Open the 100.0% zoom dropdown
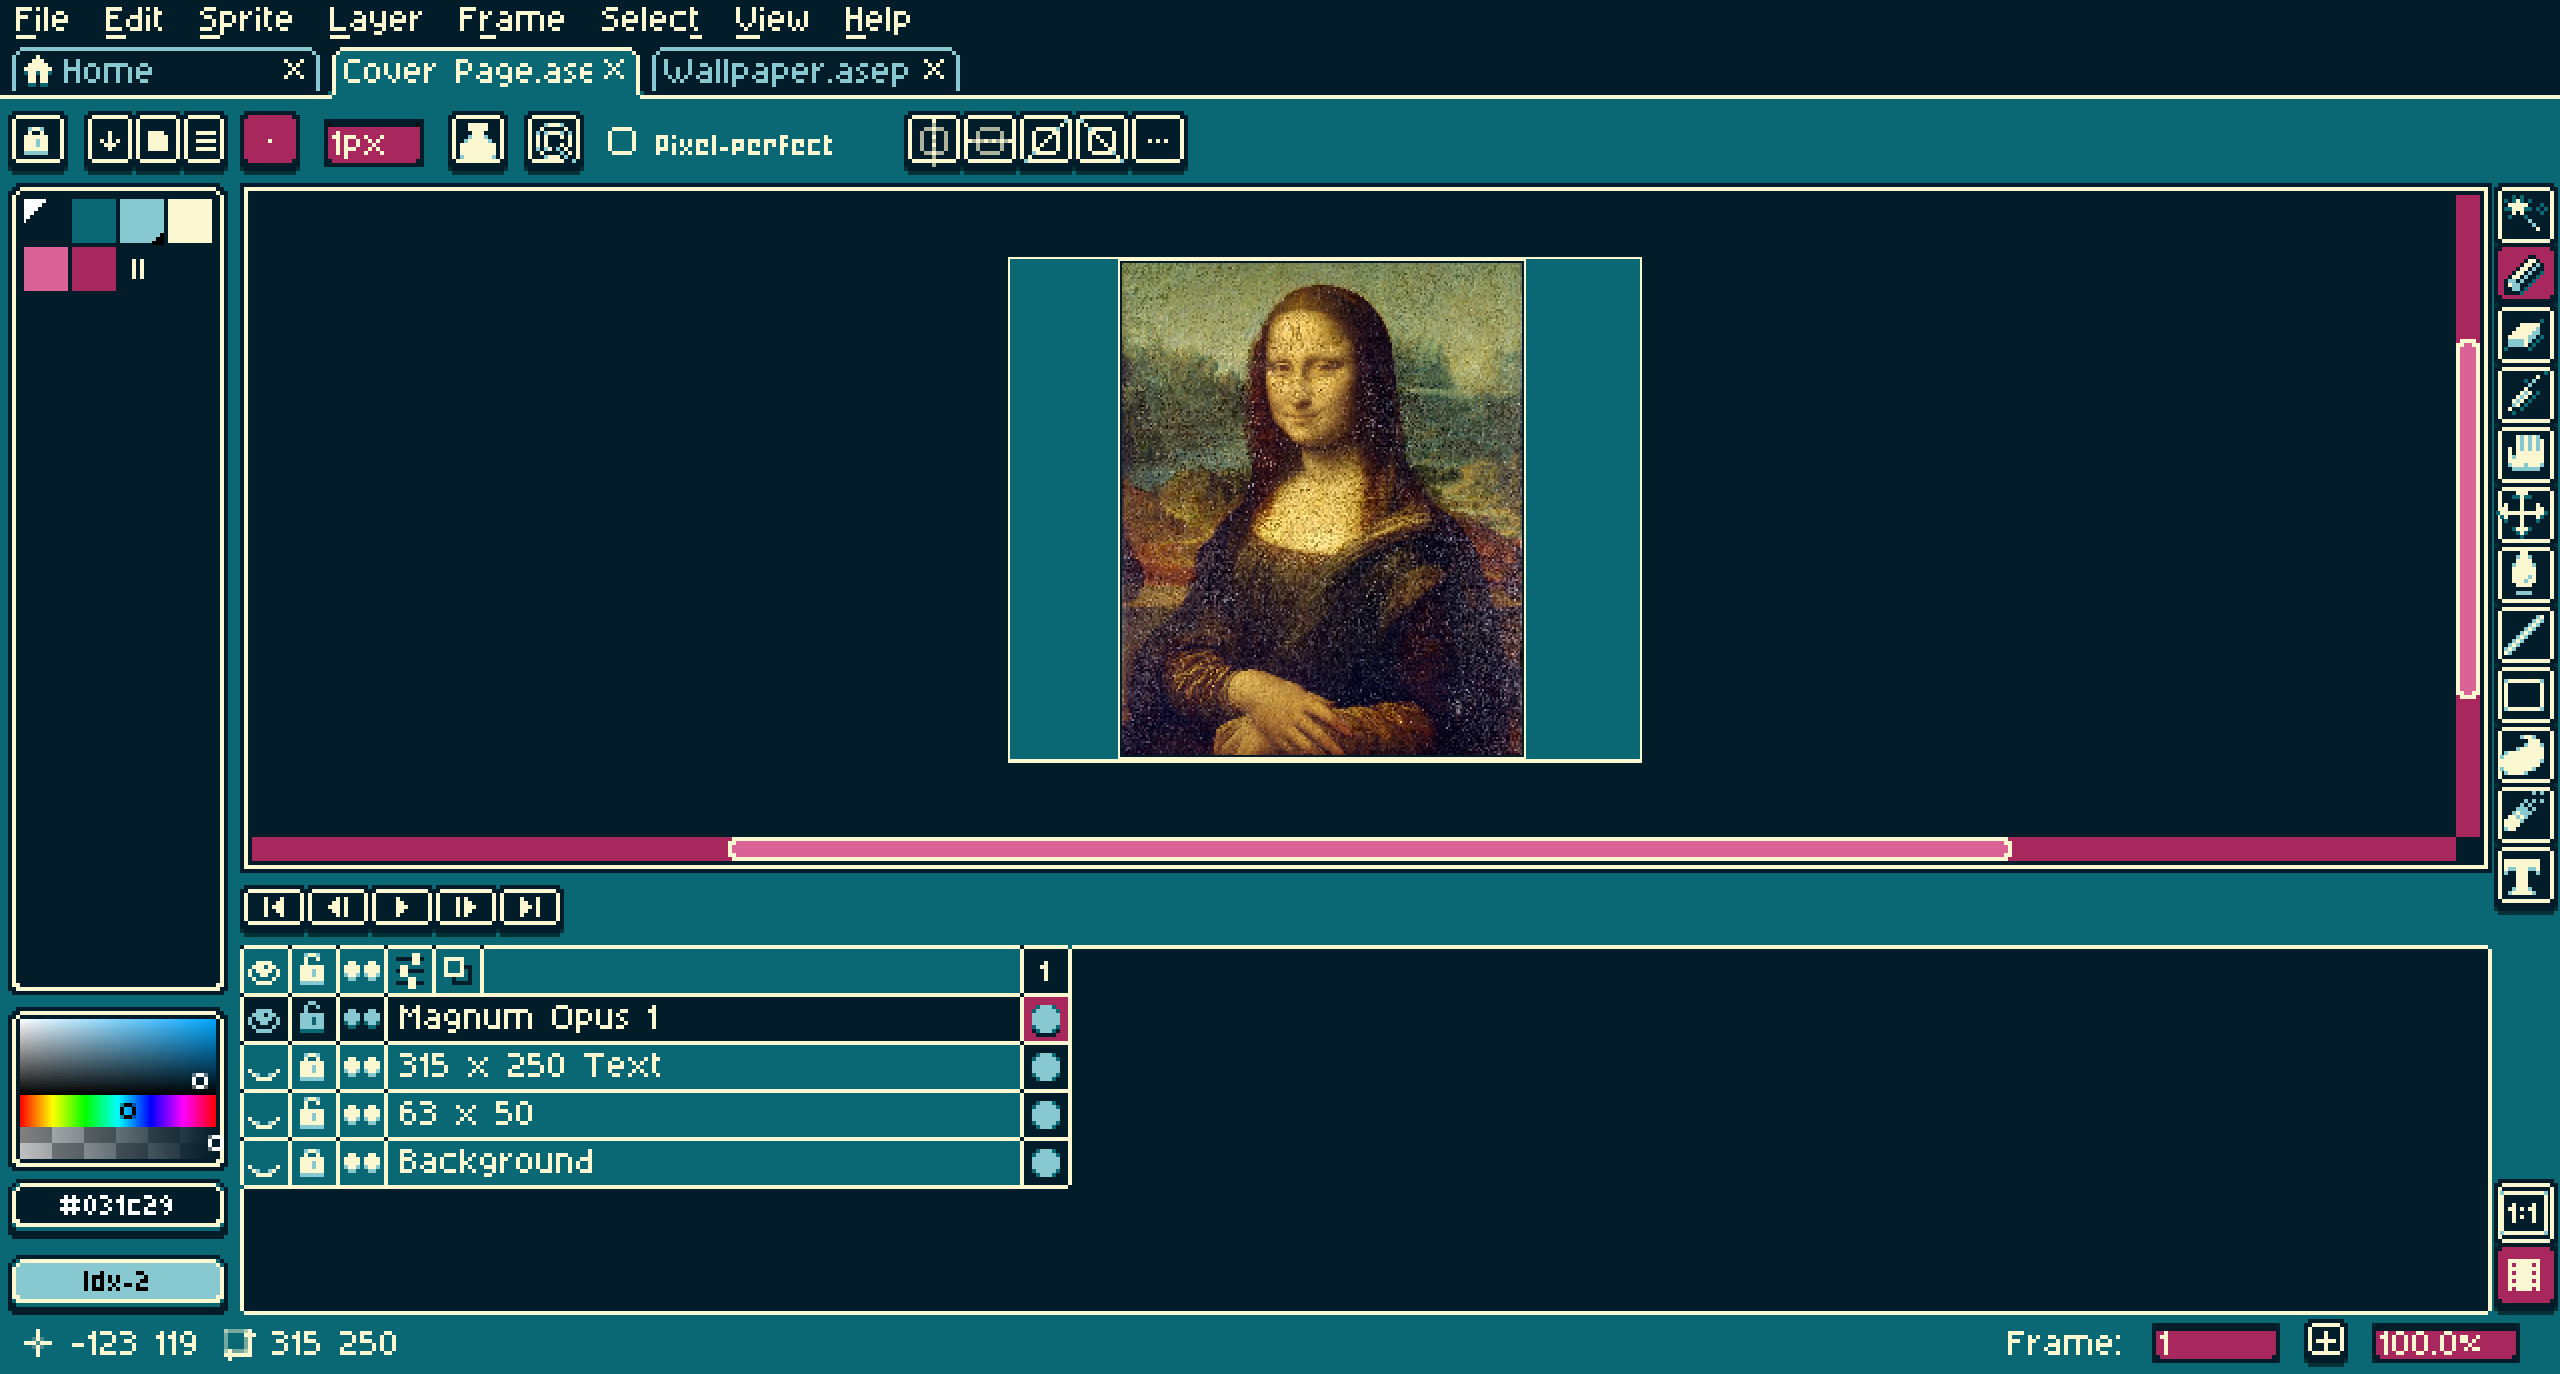The width and height of the screenshot is (2560, 1374). coord(2444,1343)
